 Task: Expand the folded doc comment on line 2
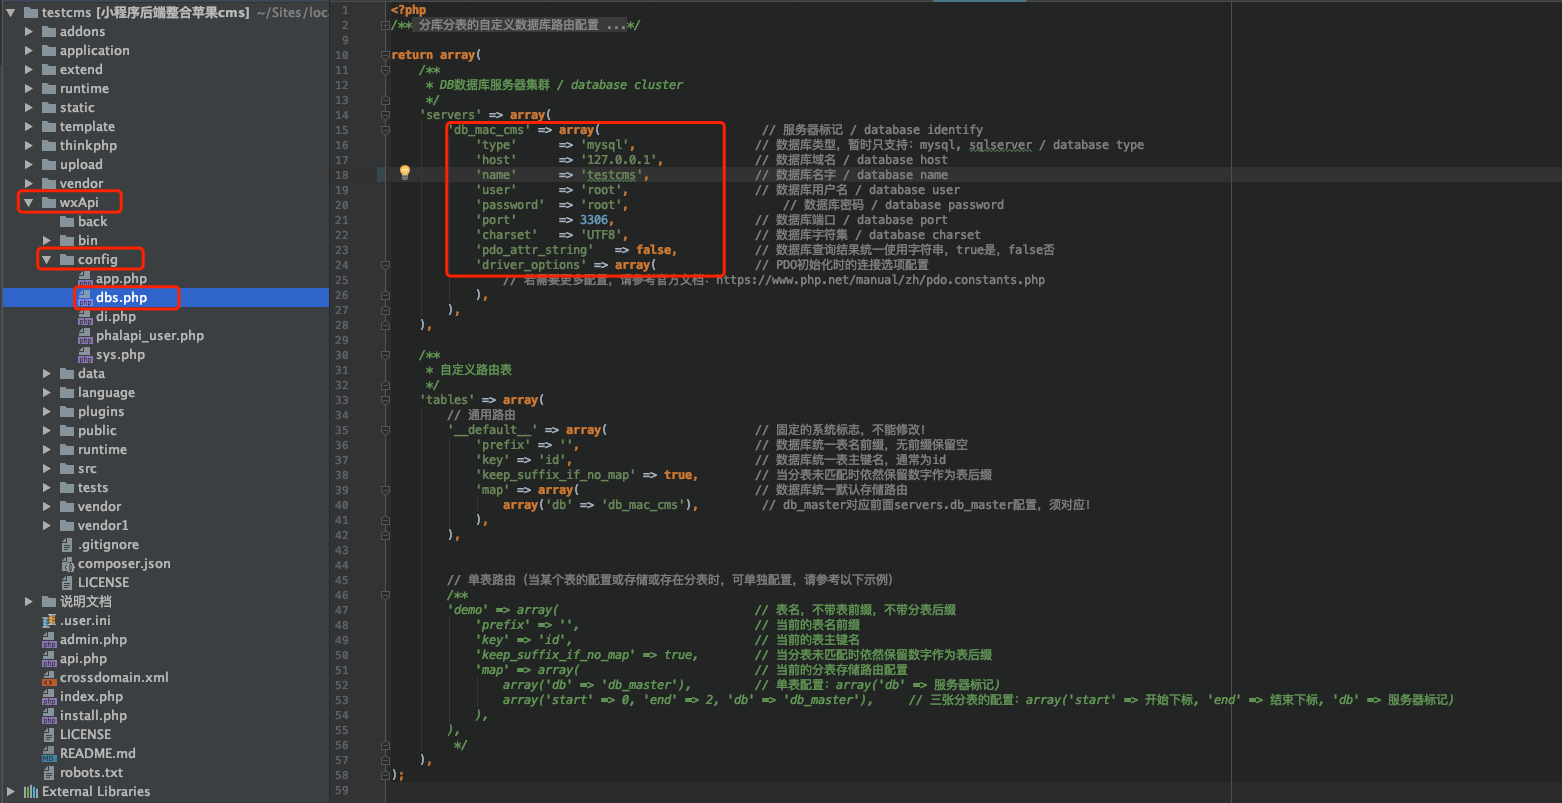pyautogui.click(x=385, y=25)
